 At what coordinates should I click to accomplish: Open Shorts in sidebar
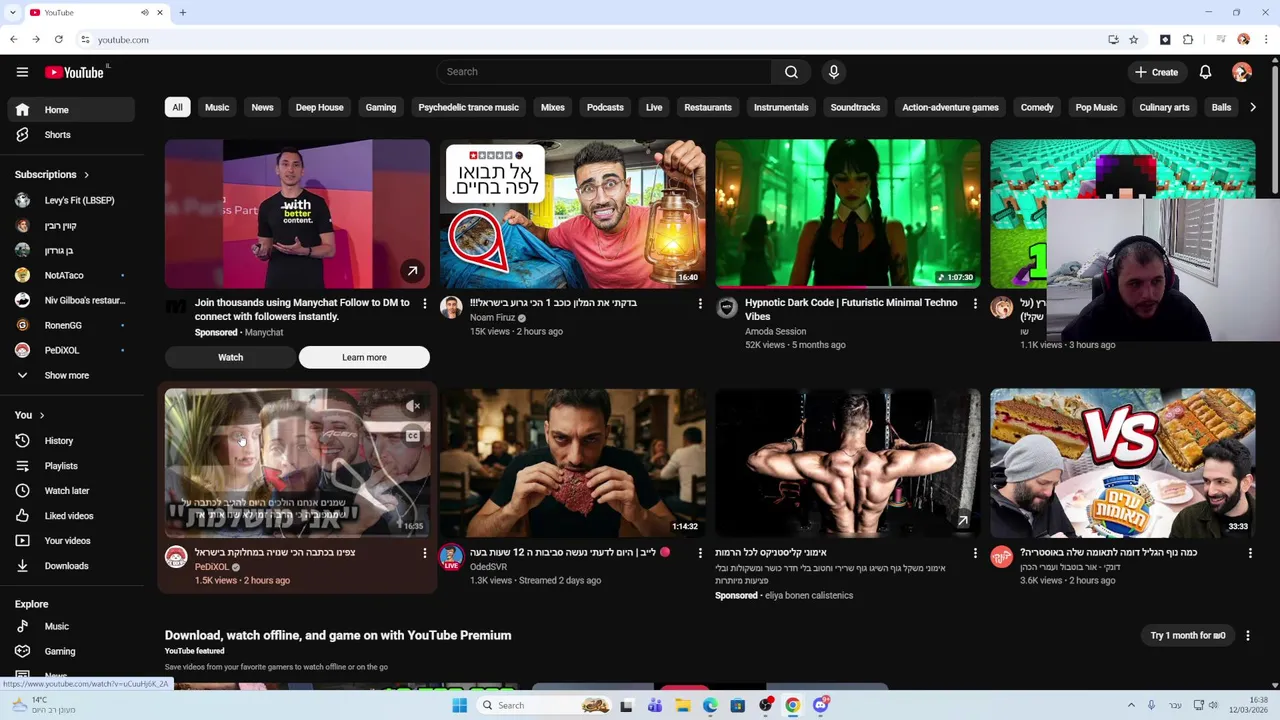coord(69,135)
